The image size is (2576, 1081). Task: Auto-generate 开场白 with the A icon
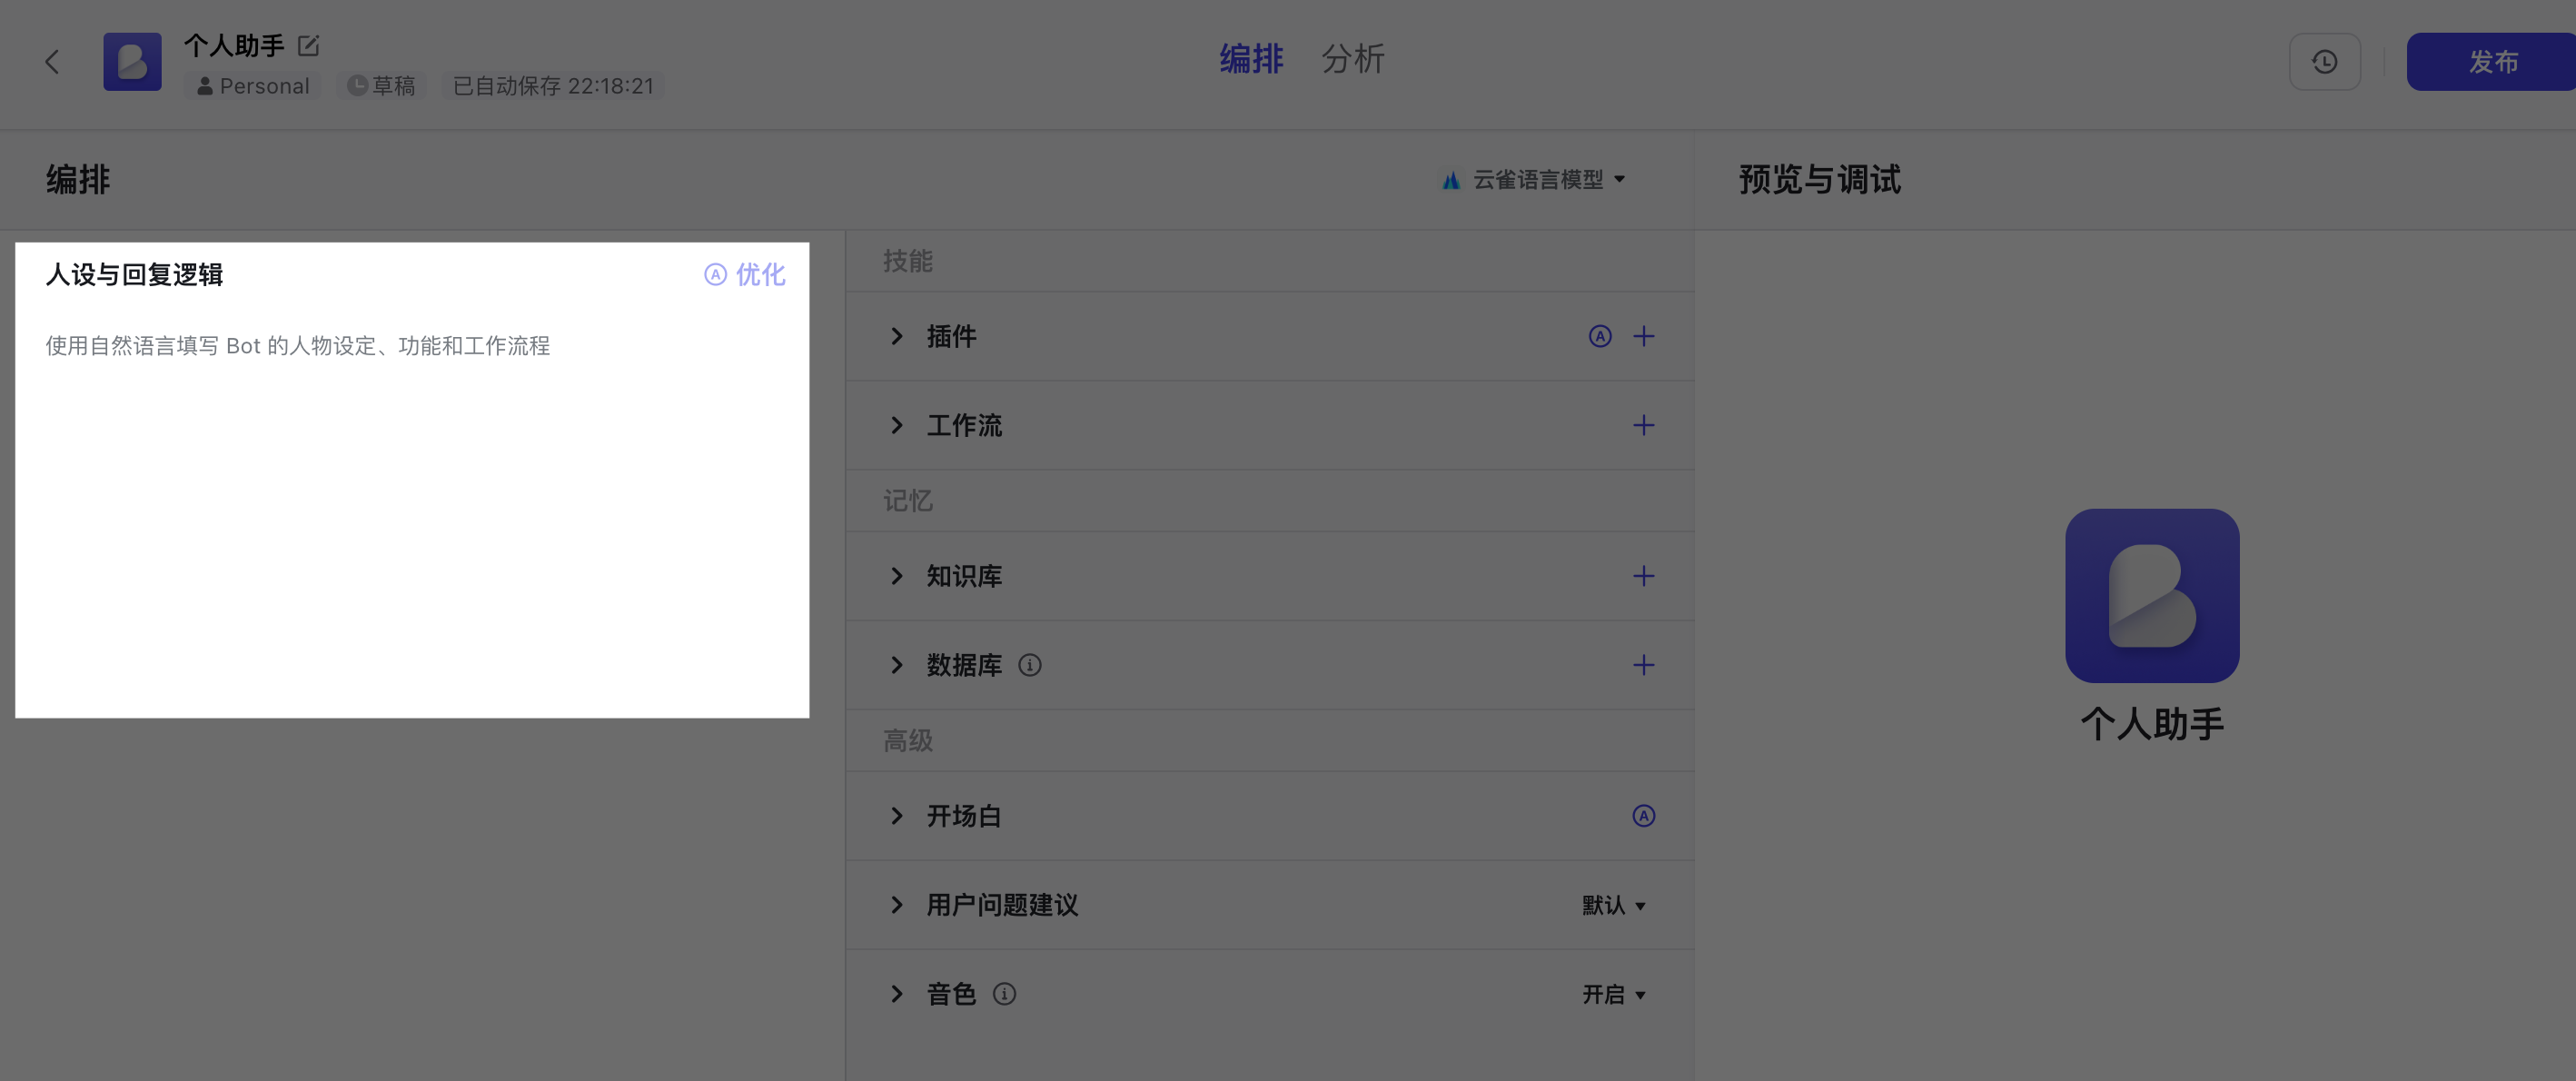pos(1644,817)
